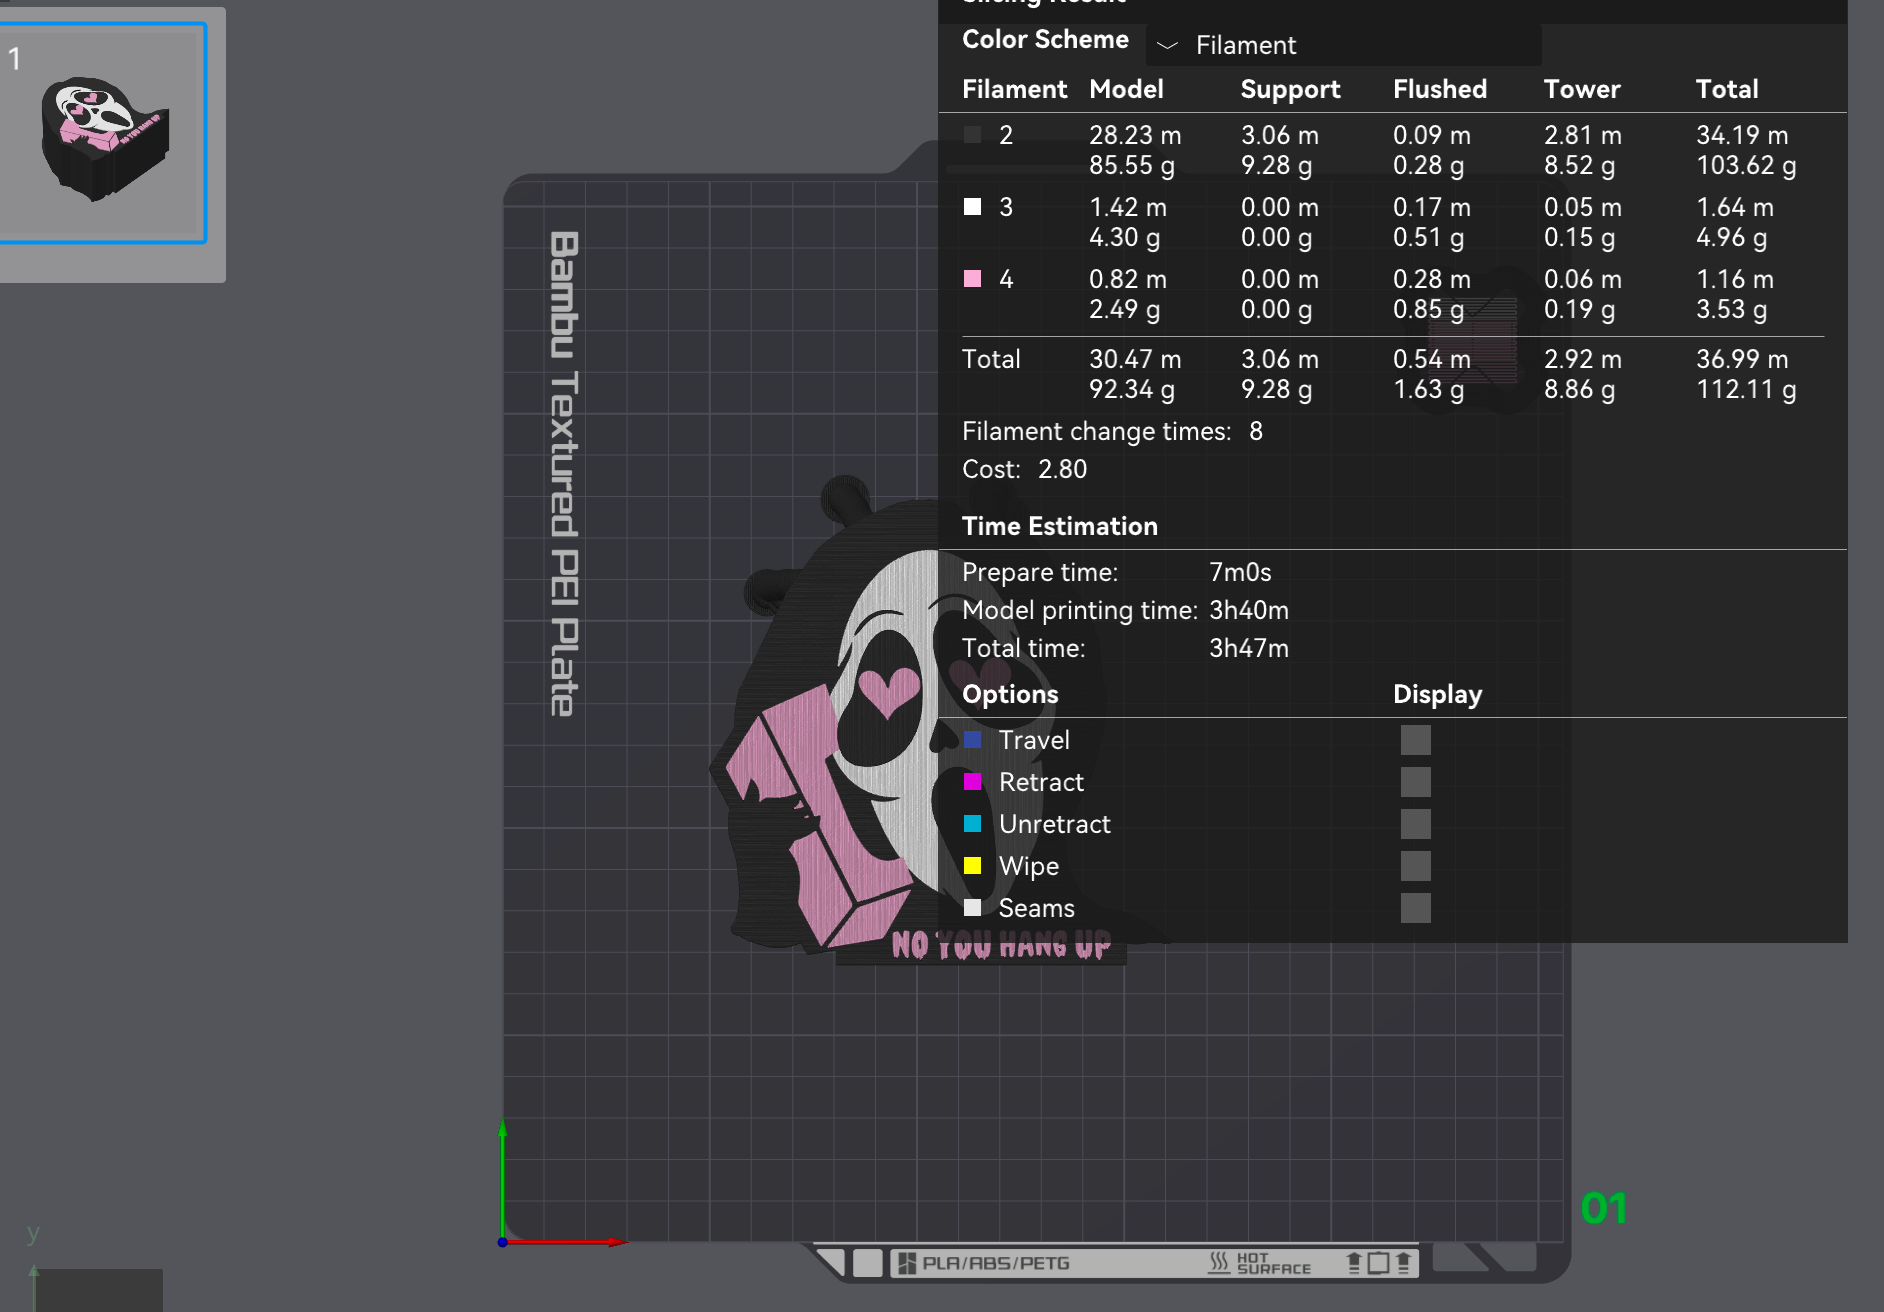The height and width of the screenshot is (1312, 1884).
Task: Select the plate 1 thumbnail
Action: coord(103,134)
